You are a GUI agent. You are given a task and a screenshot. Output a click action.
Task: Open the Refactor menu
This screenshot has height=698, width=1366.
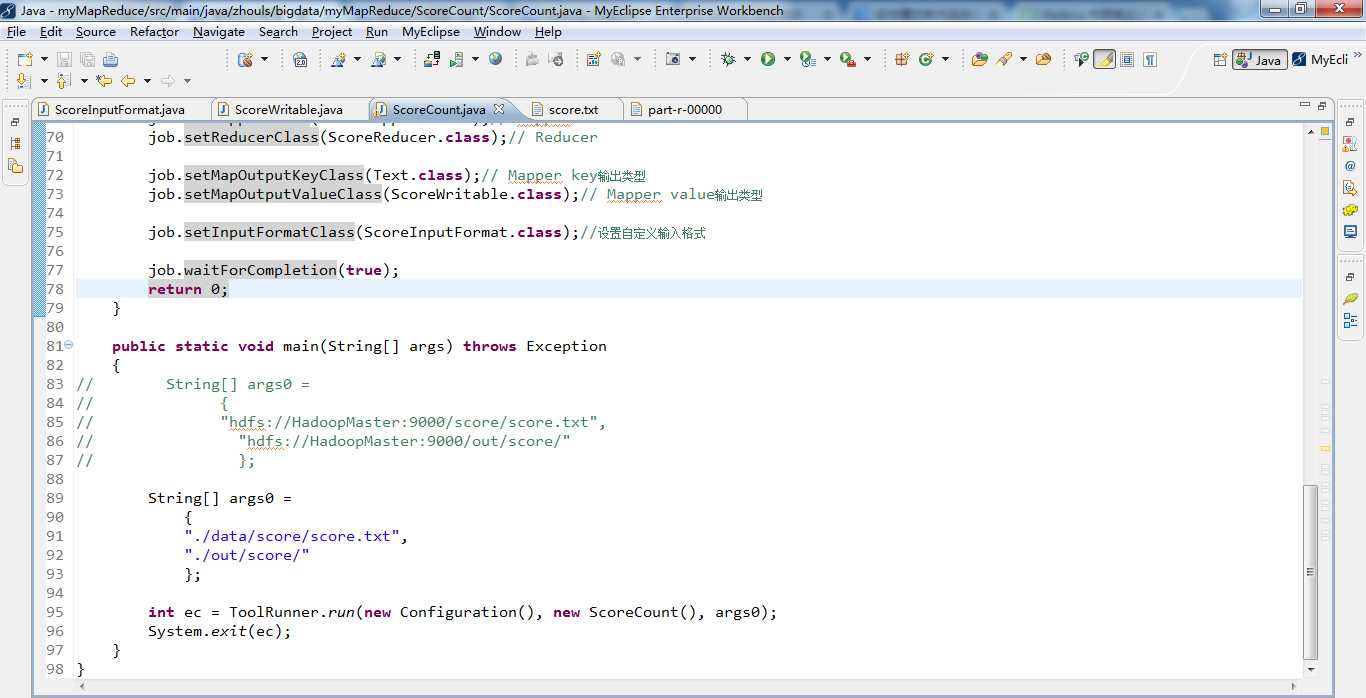coord(154,31)
